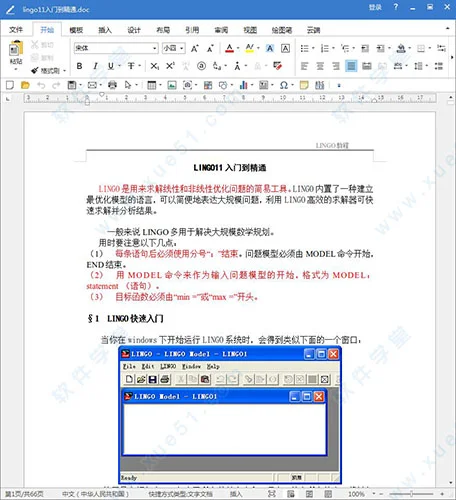This screenshot has width=456, height=500.
Task: Click the Omega symbol icon
Action: pyautogui.click(x=284, y=85)
